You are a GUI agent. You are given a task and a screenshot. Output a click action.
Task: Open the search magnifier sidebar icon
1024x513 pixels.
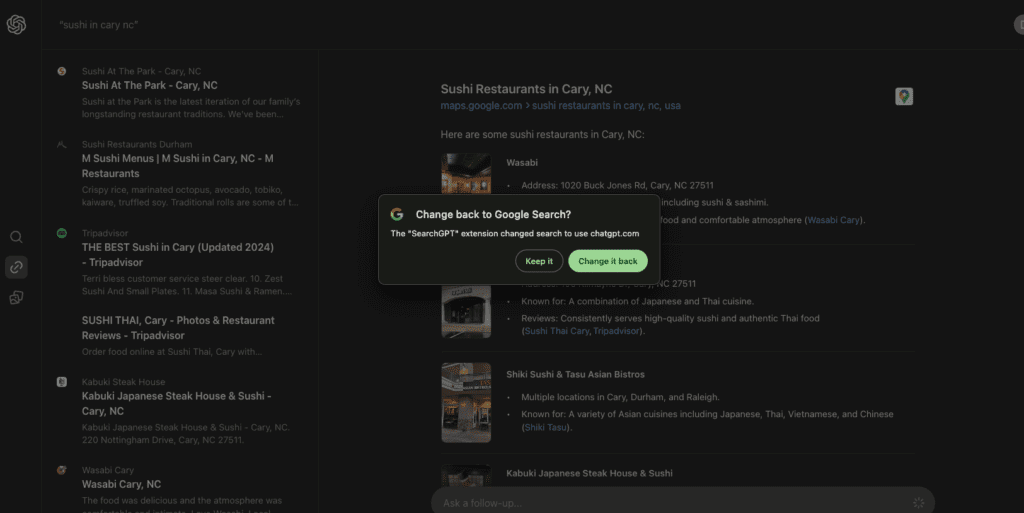click(x=16, y=237)
